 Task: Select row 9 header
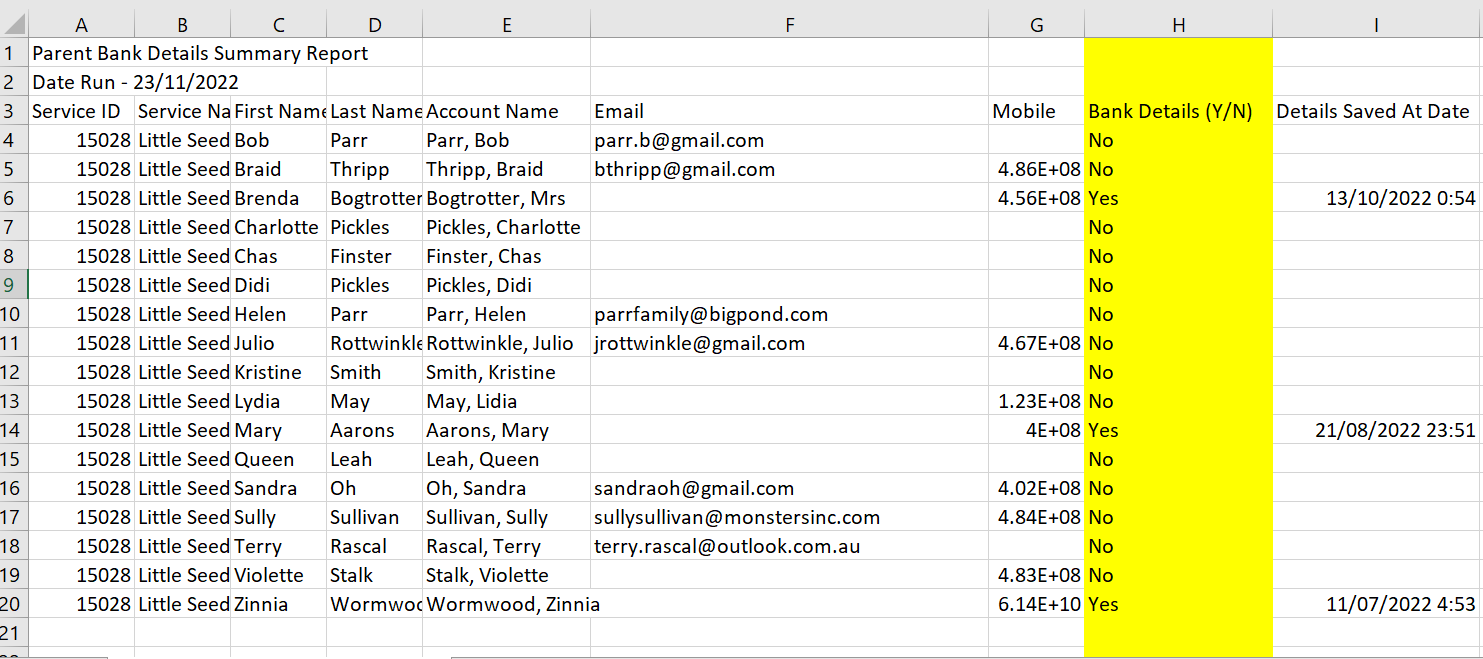point(12,285)
